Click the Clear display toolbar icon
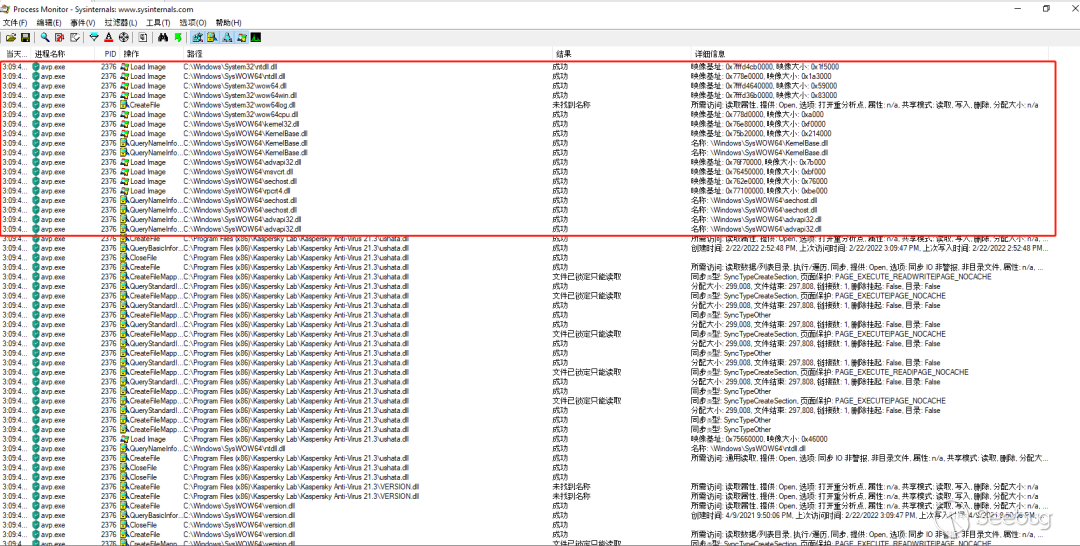This screenshot has width=1080, height=546. pos(74,37)
